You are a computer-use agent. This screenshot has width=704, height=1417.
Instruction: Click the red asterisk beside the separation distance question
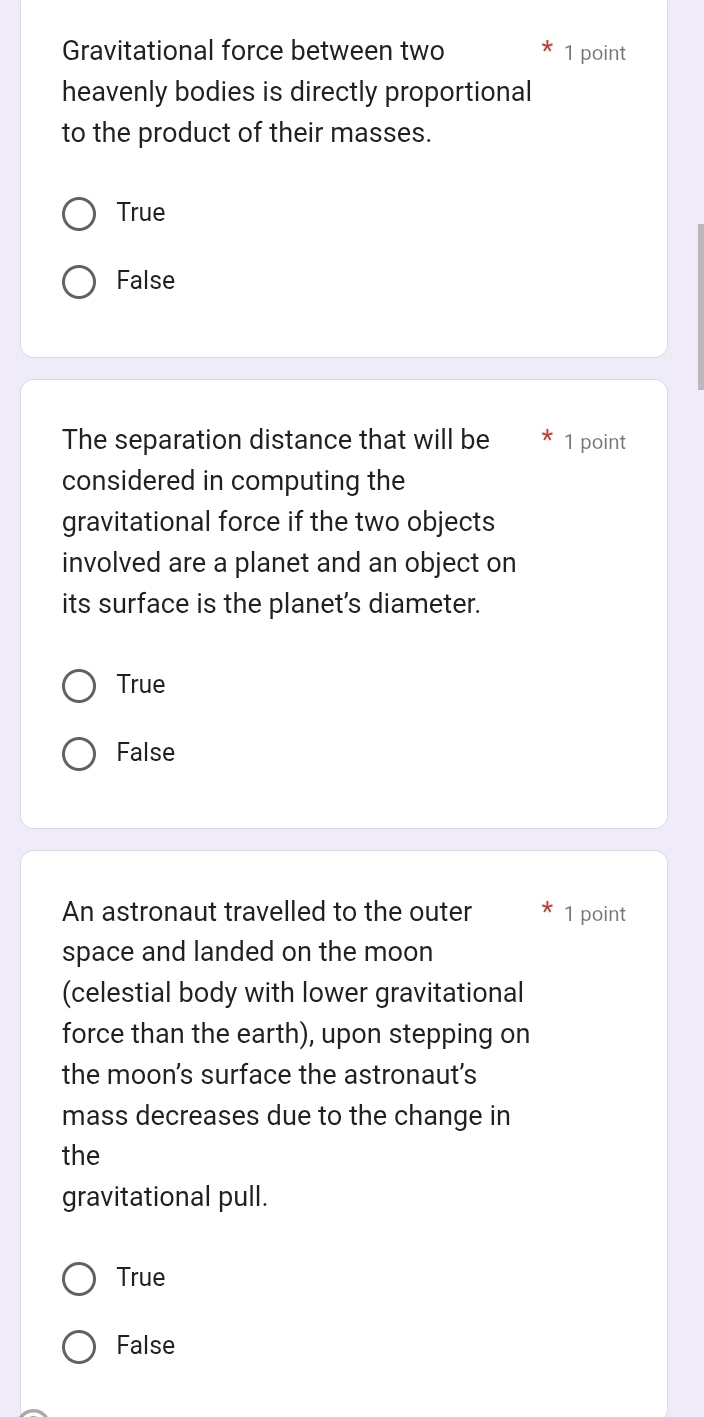(x=548, y=440)
